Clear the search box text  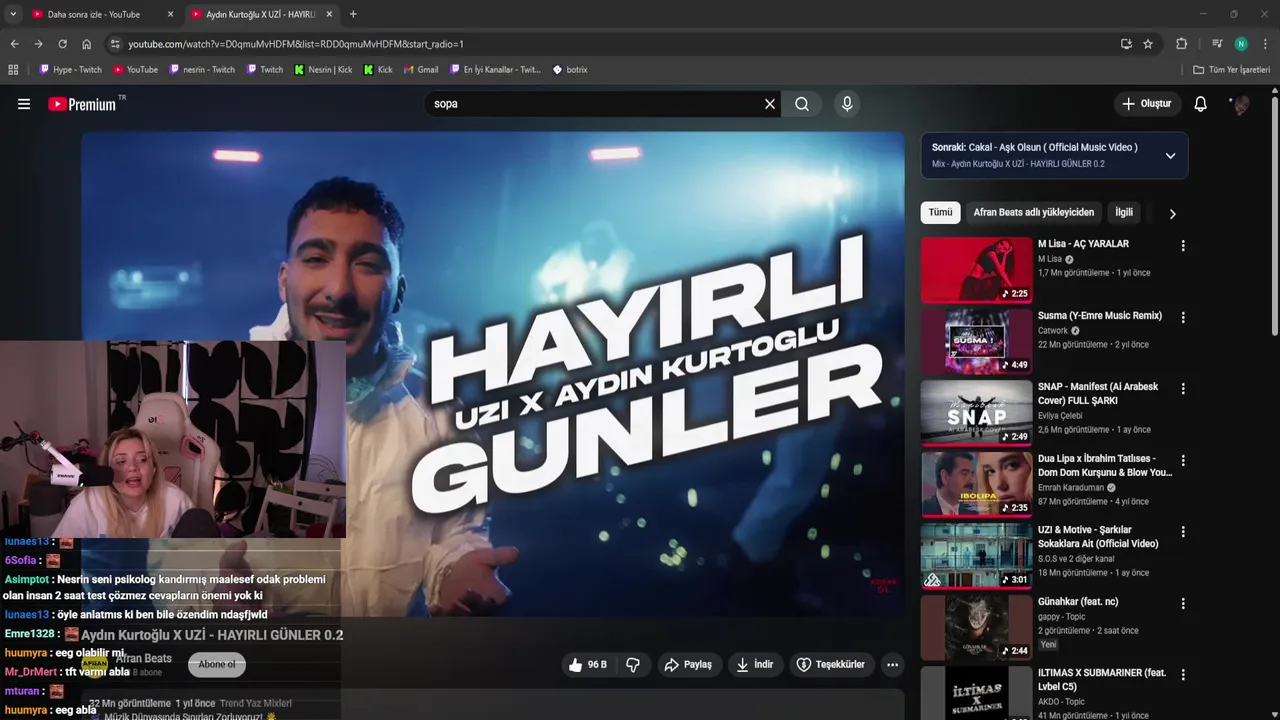point(770,104)
